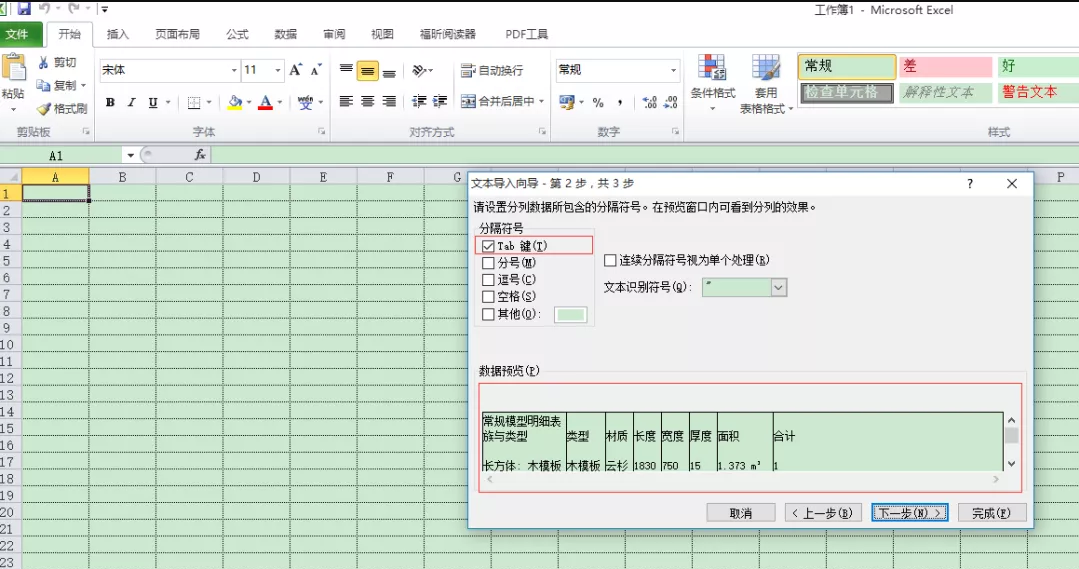Click the Save icon in quick access toolbar
The image size is (1079, 569).
click(x=24, y=8)
